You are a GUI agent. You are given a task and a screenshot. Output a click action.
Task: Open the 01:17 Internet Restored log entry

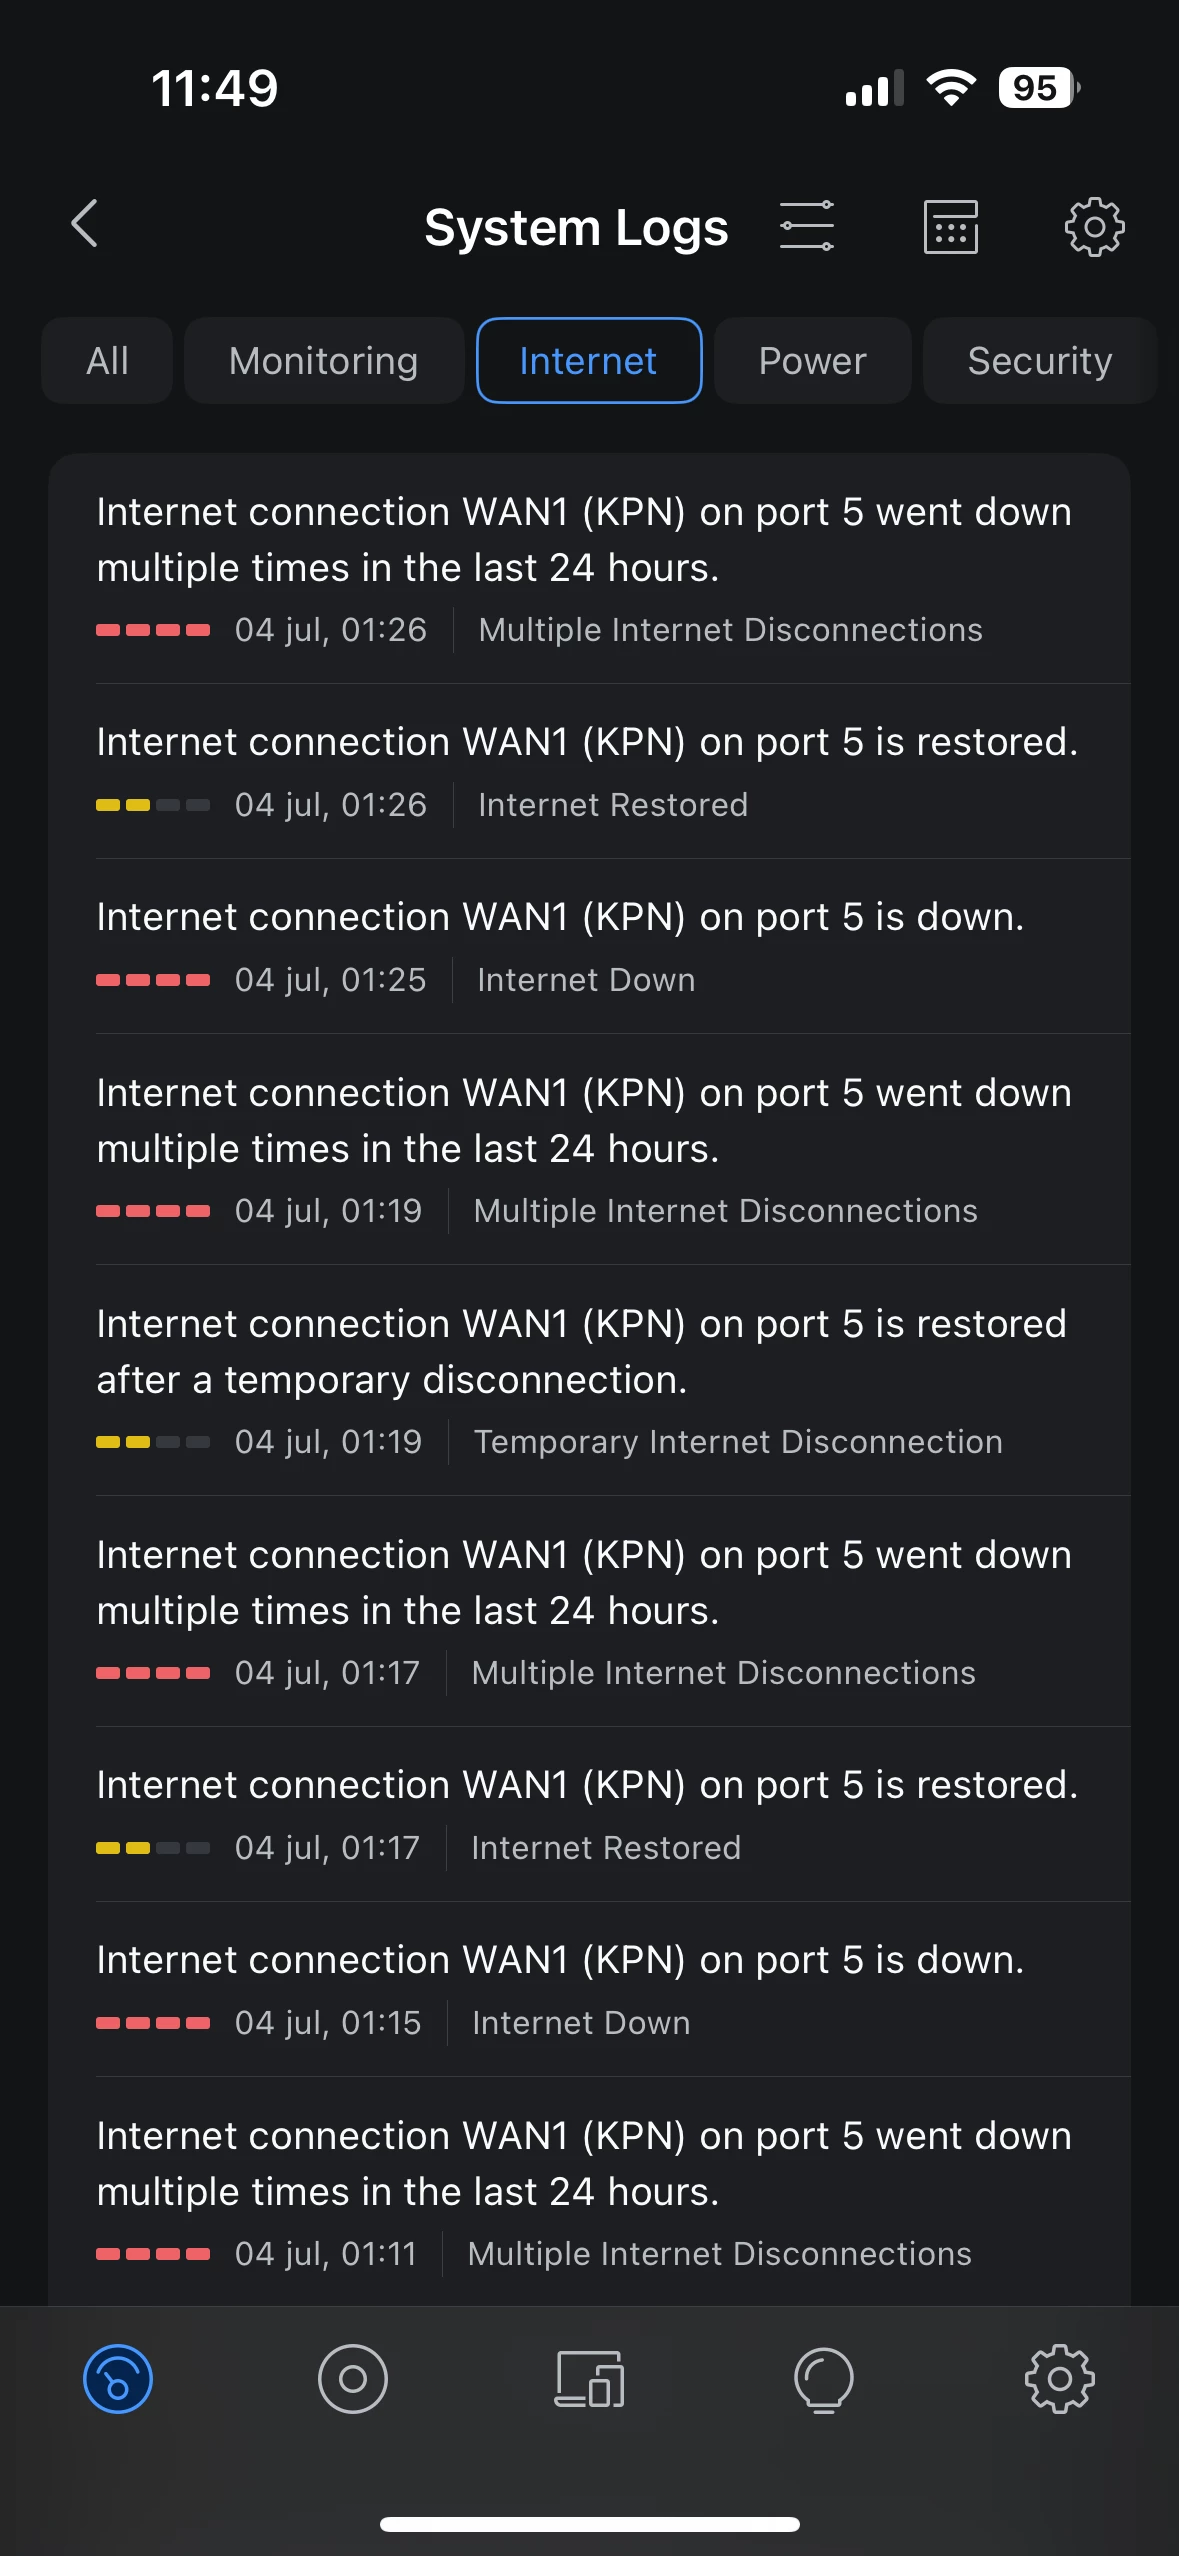(x=589, y=1814)
